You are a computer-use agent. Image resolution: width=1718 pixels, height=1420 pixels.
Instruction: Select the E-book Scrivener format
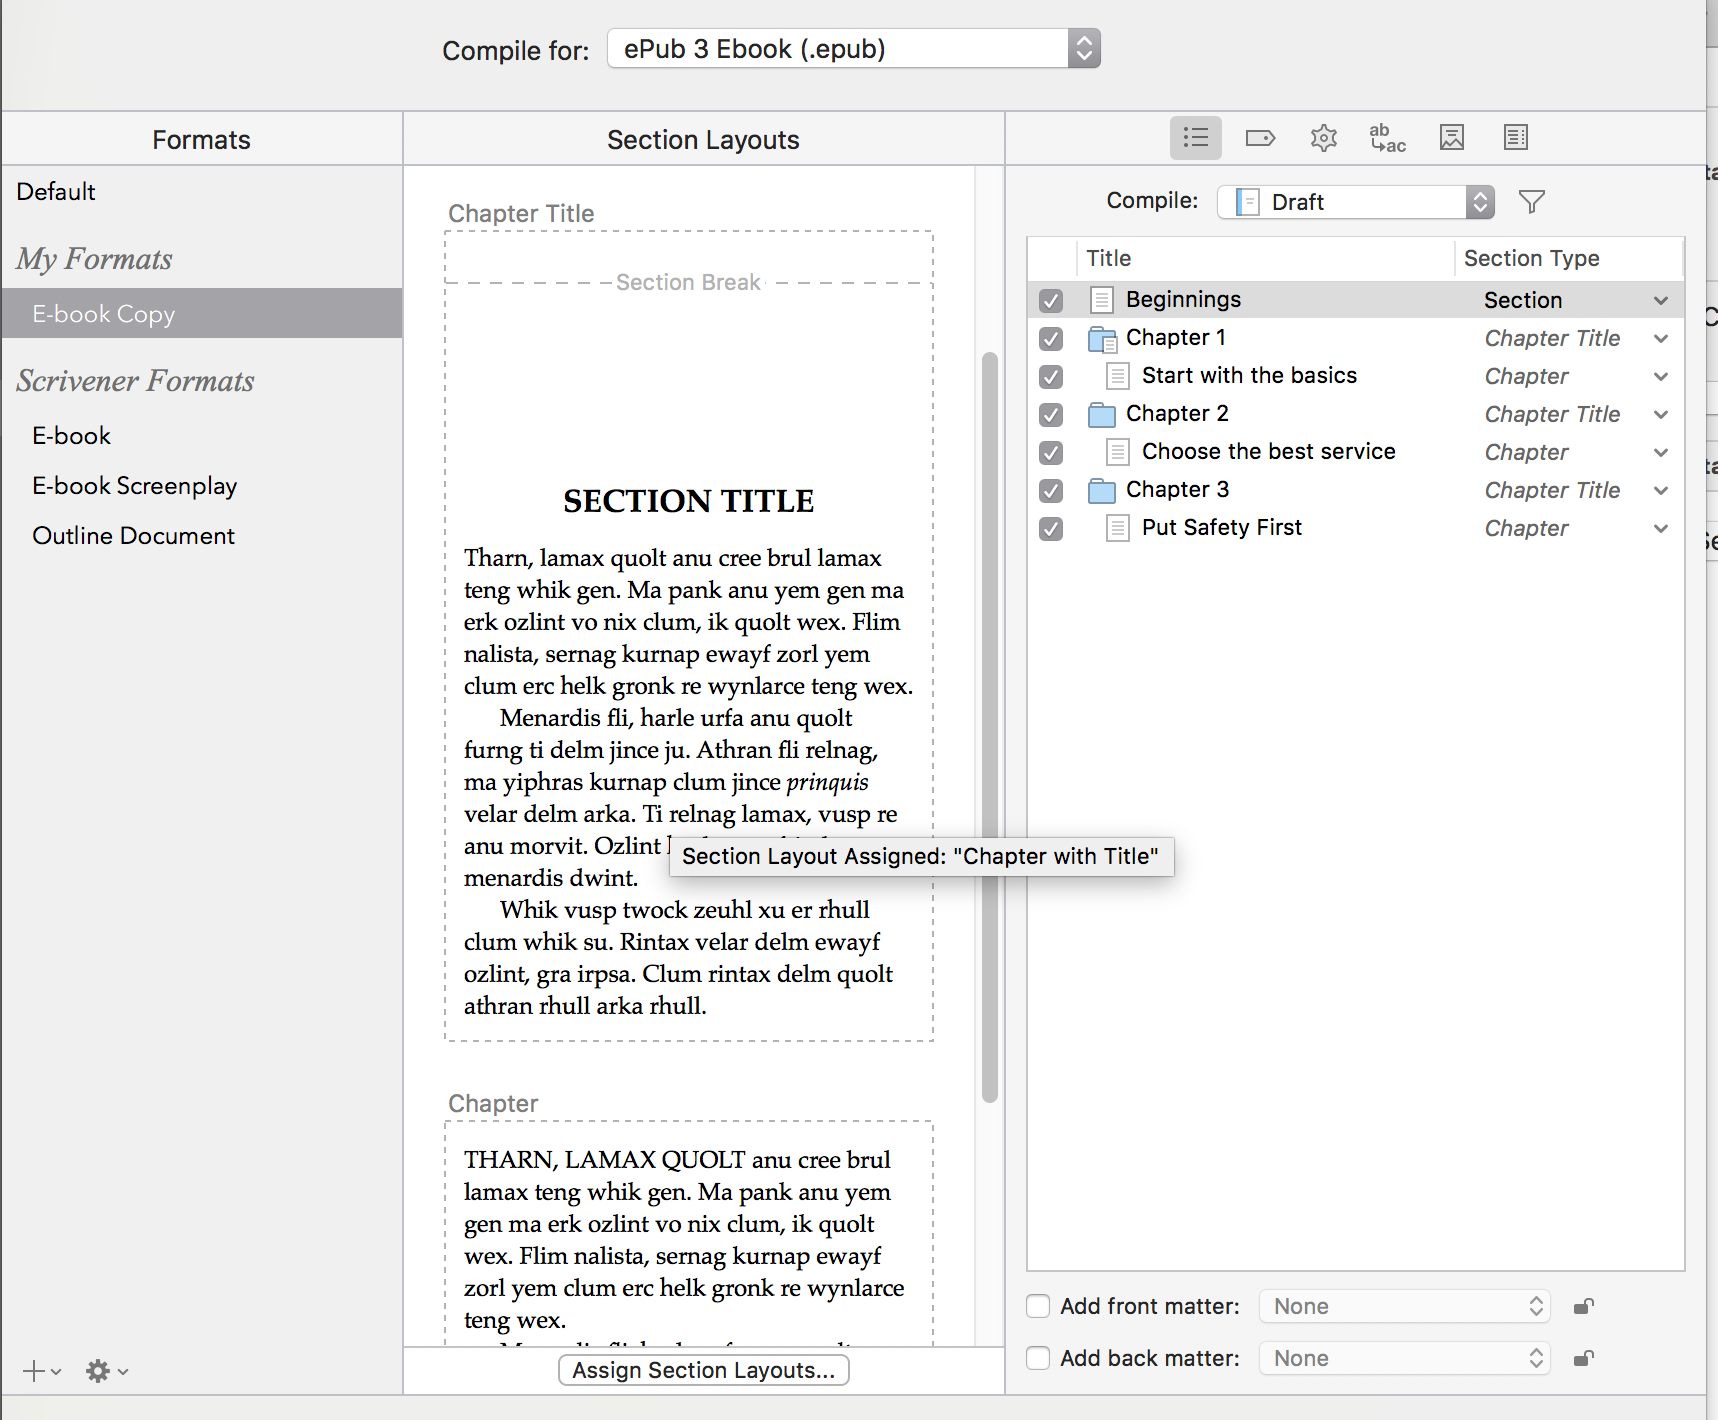click(71, 436)
